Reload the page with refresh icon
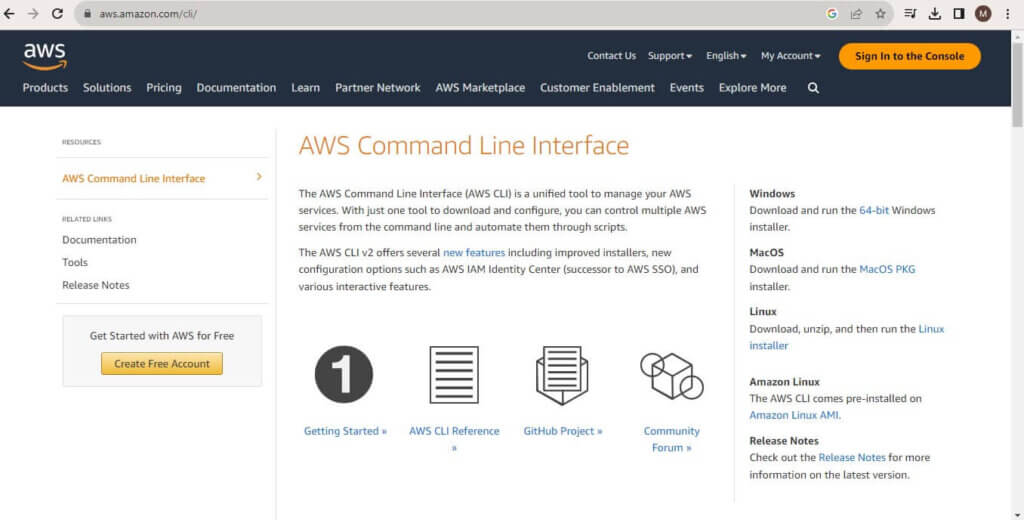This screenshot has width=1024, height=520. (x=57, y=14)
